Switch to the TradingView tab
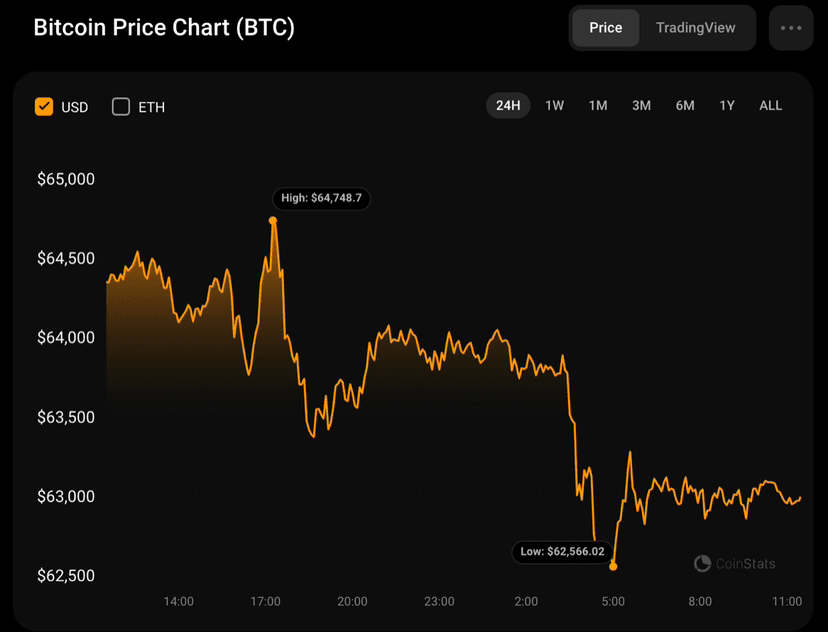 (695, 28)
